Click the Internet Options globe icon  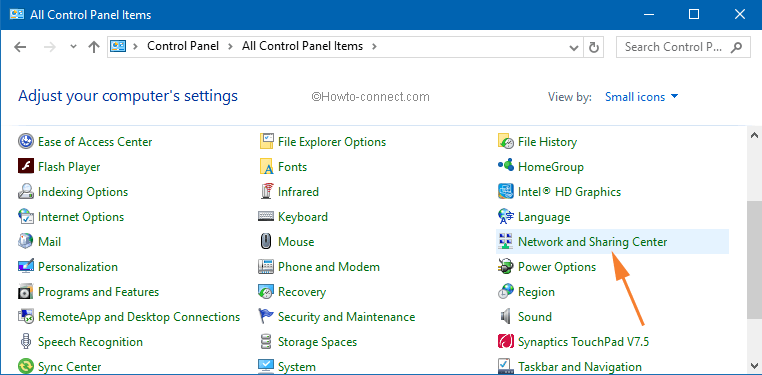pyautogui.click(x=25, y=217)
